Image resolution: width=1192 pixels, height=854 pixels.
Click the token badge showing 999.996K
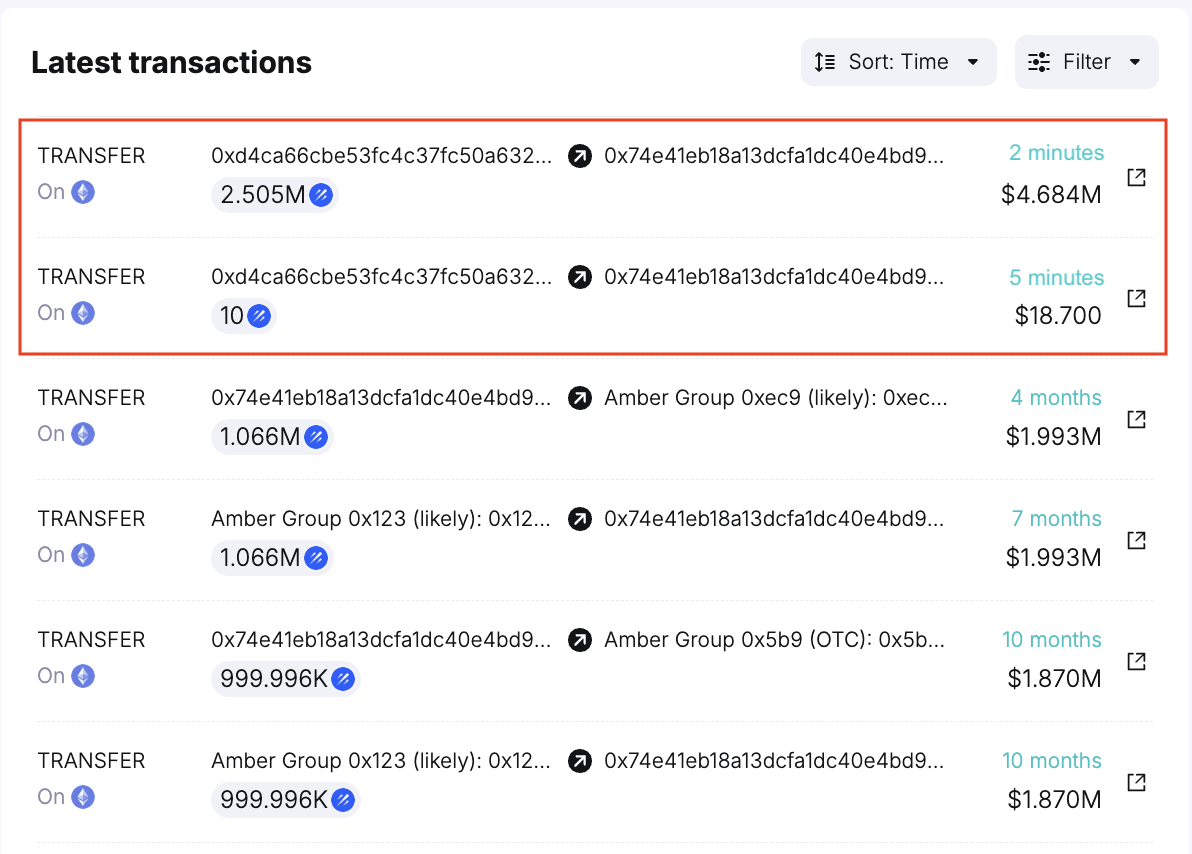tap(286, 678)
